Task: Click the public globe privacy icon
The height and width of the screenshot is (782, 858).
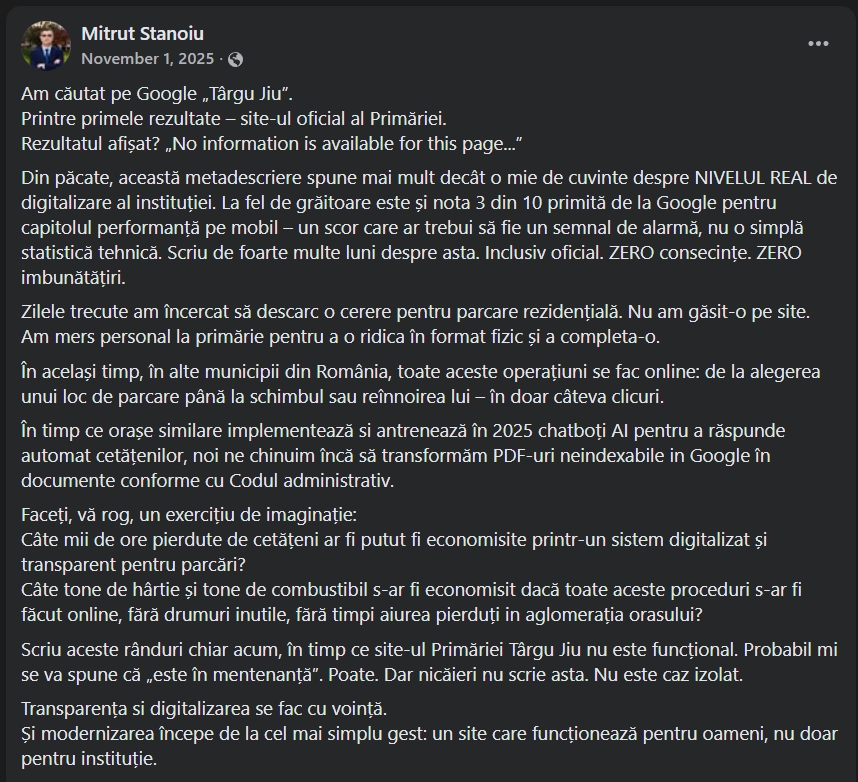Action: pos(235,59)
